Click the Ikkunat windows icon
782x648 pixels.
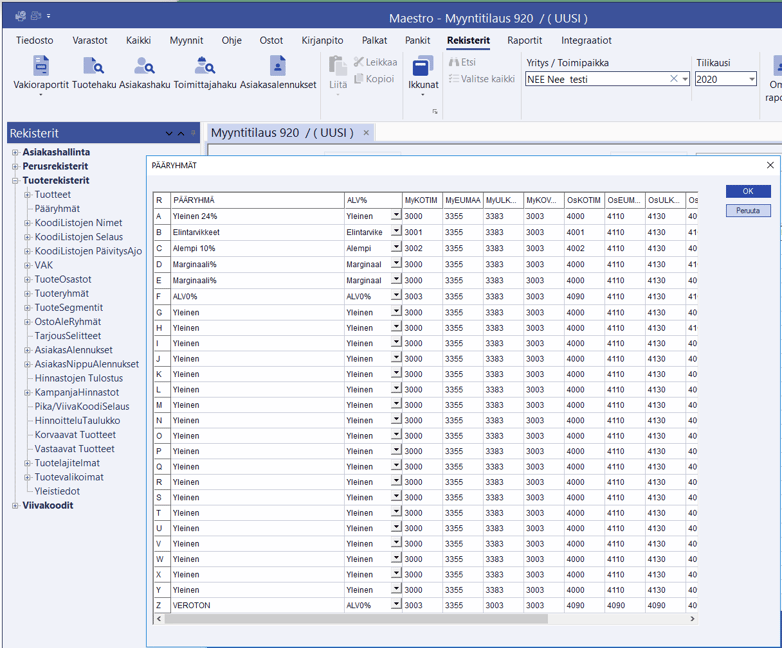(x=423, y=67)
